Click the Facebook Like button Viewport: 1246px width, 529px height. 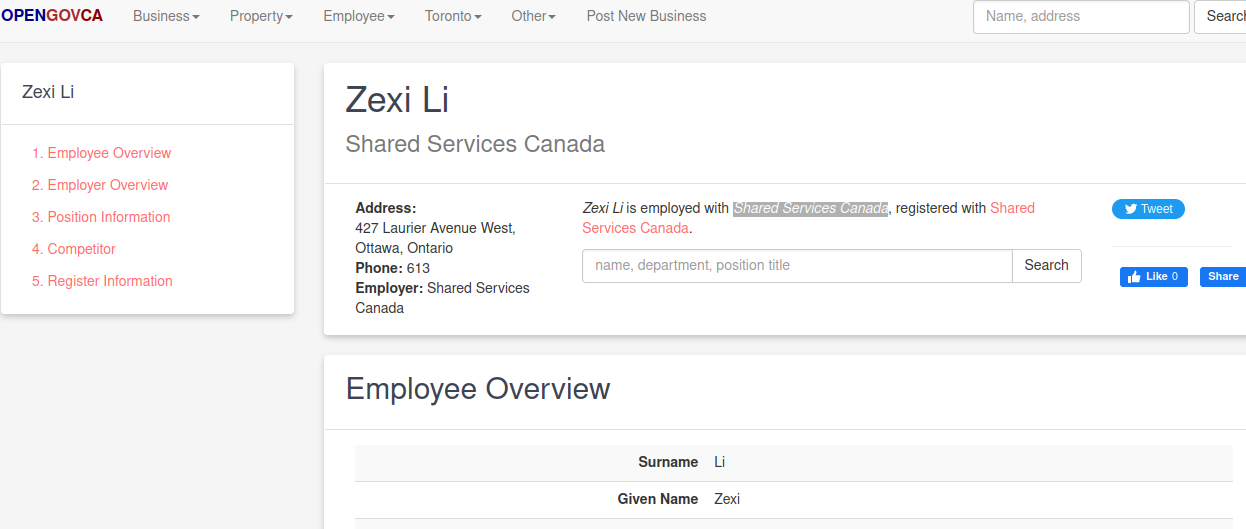[1153, 277]
